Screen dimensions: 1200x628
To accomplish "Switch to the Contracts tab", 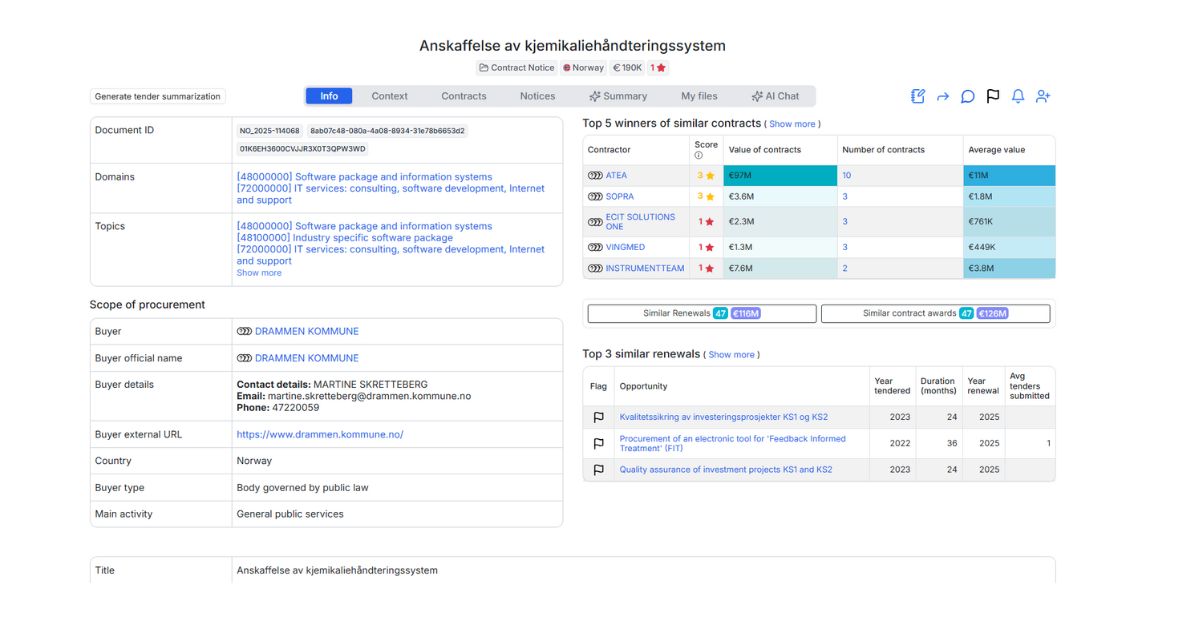I will pos(464,96).
